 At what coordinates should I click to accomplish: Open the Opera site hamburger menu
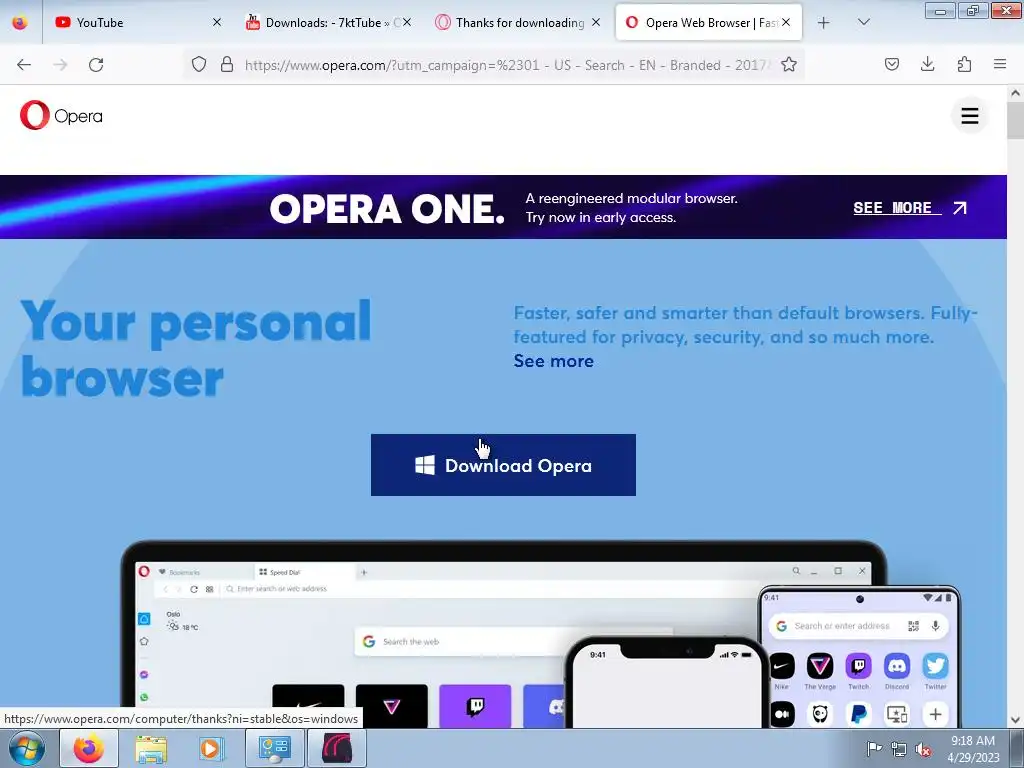point(970,116)
